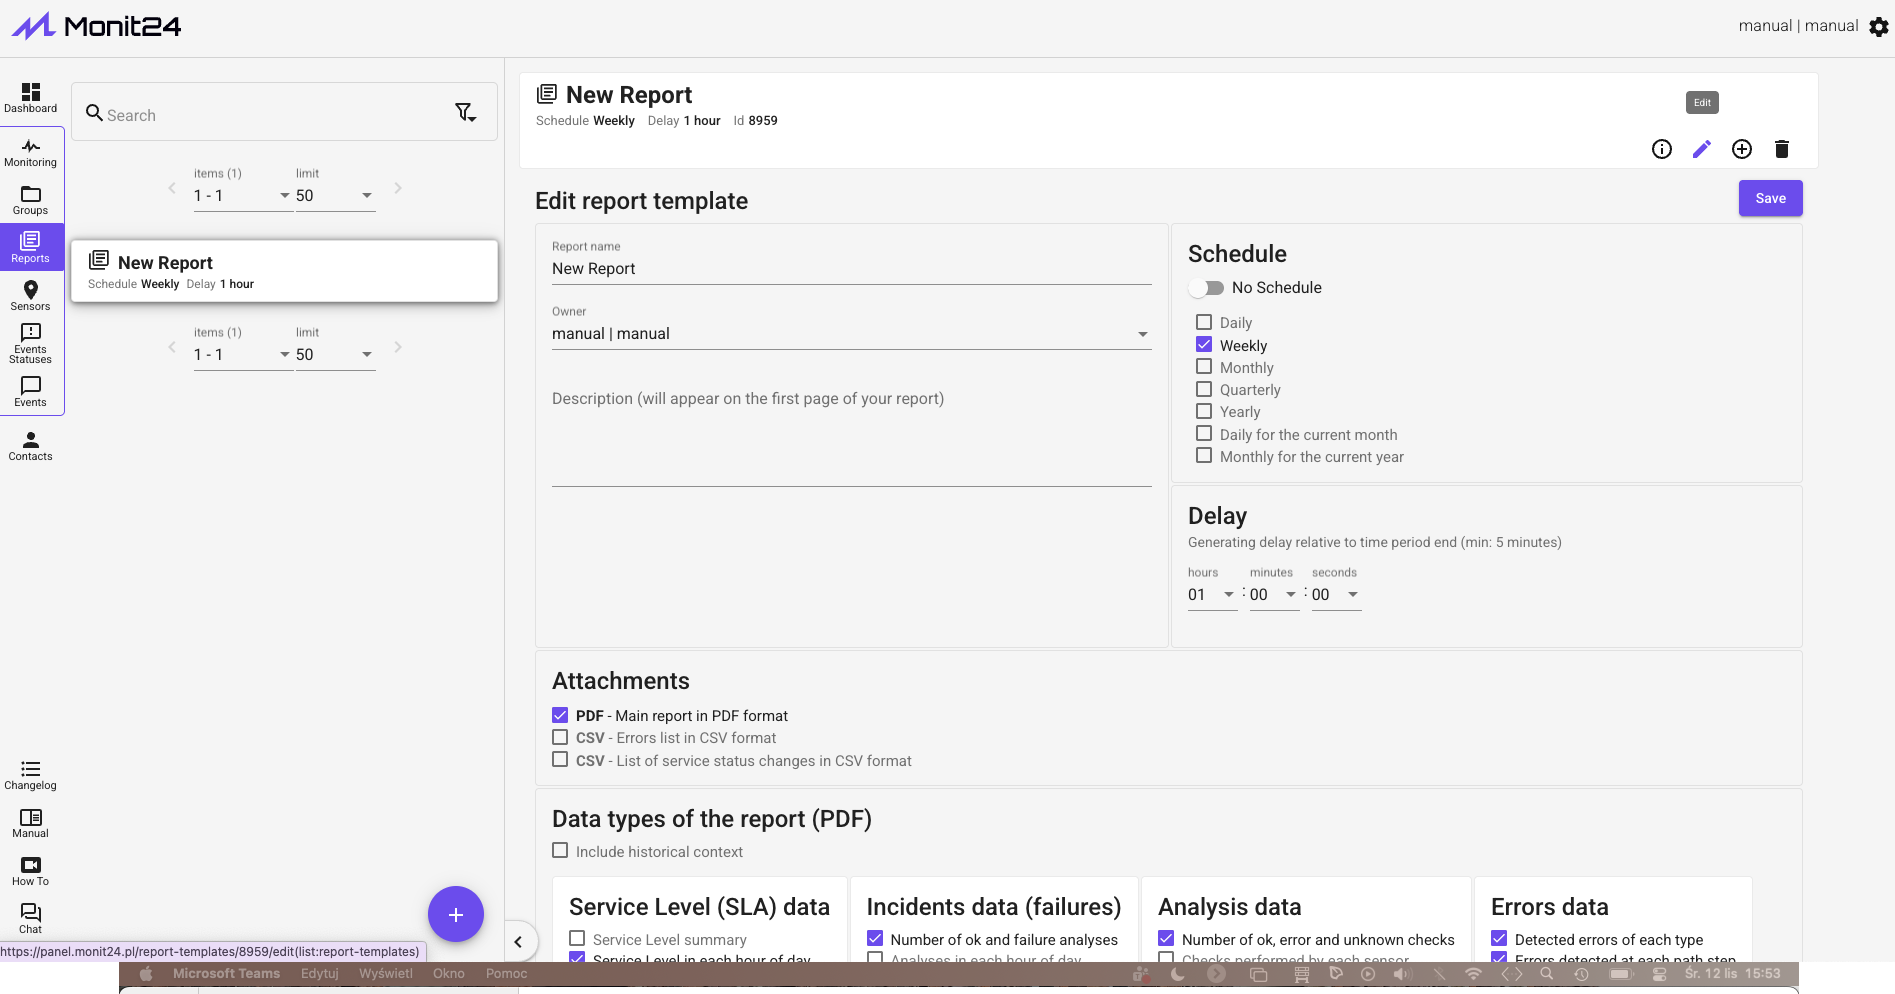Image resolution: width=1895 pixels, height=994 pixels.
Task: Expand the Owner dropdown
Action: pyautogui.click(x=1142, y=334)
